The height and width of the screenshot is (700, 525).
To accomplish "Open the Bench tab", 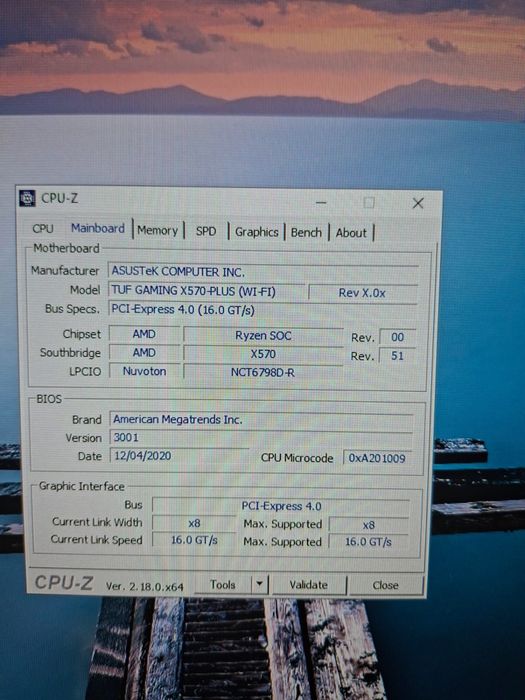I will [x=306, y=233].
